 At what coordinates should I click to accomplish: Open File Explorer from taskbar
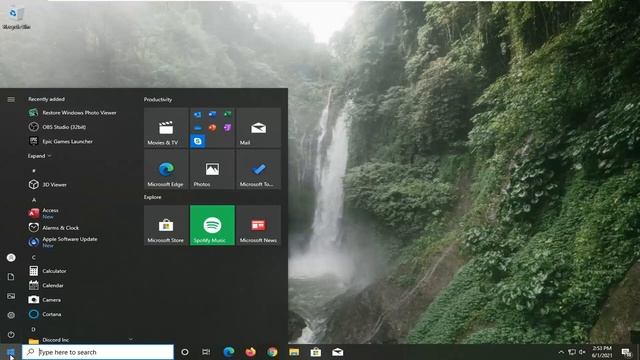(294, 352)
